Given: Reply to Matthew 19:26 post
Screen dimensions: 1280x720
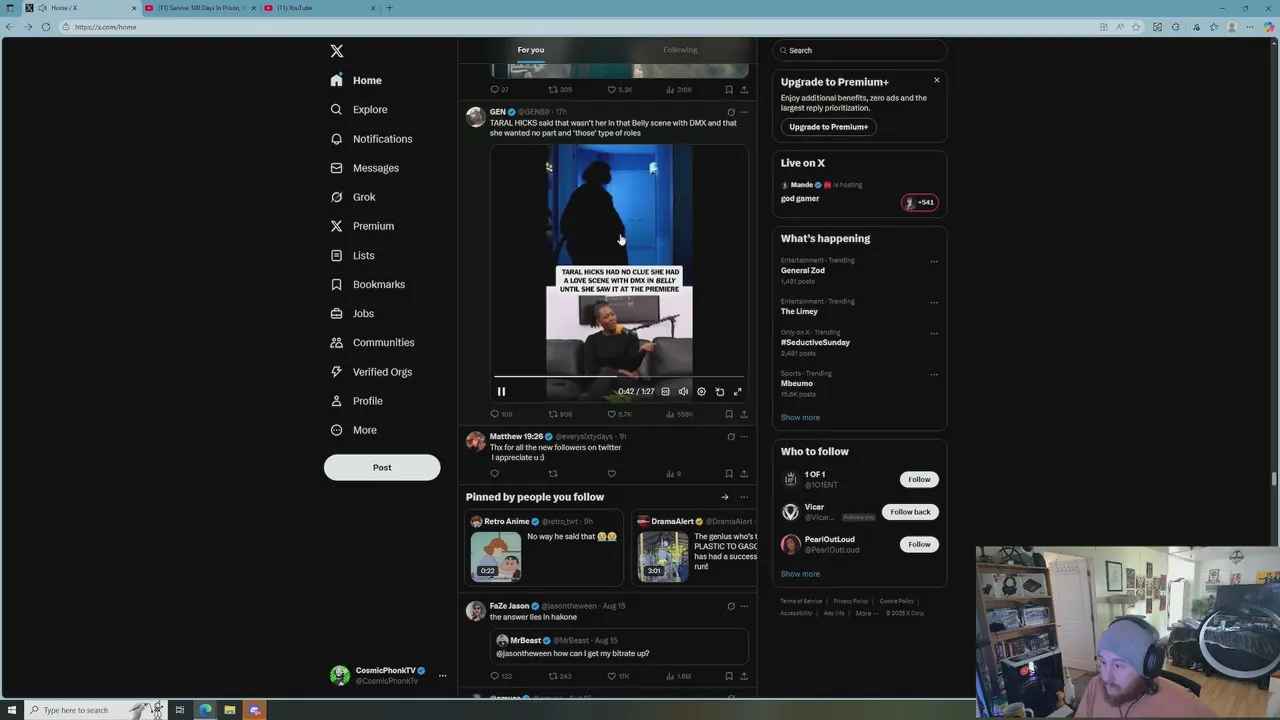Looking at the screenshot, I should (494, 474).
